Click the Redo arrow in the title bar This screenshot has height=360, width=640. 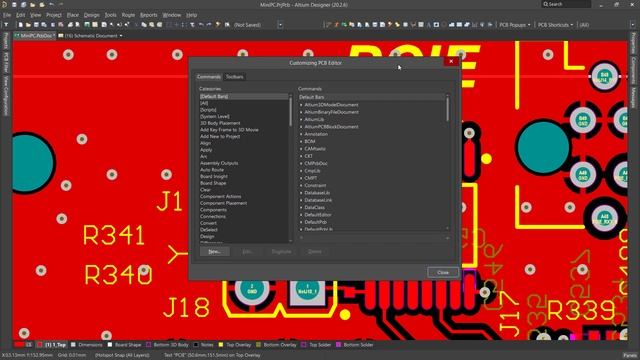click(61, 4)
